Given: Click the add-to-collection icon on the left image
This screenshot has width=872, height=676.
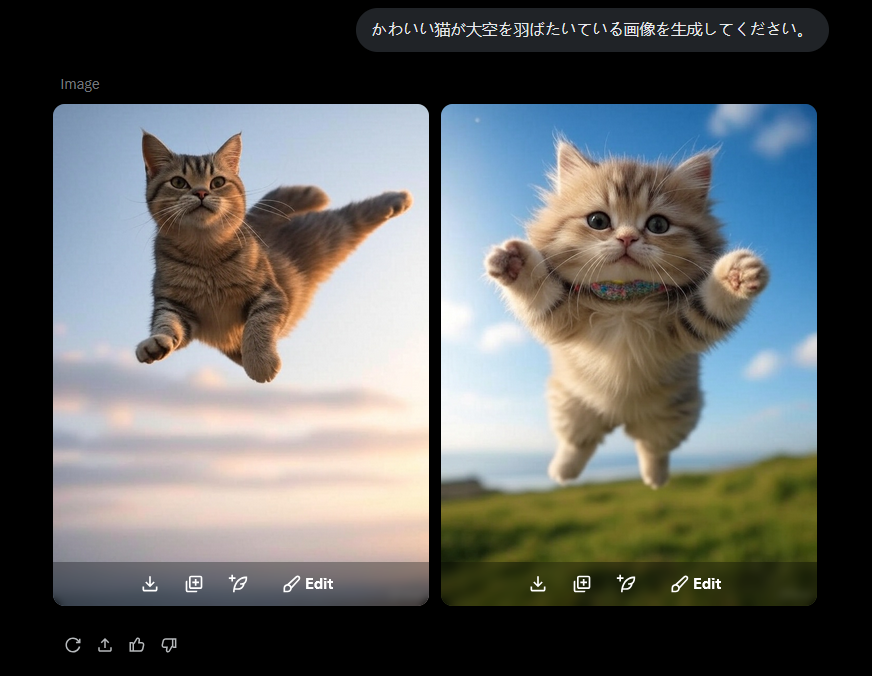Looking at the screenshot, I should (194, 584).
